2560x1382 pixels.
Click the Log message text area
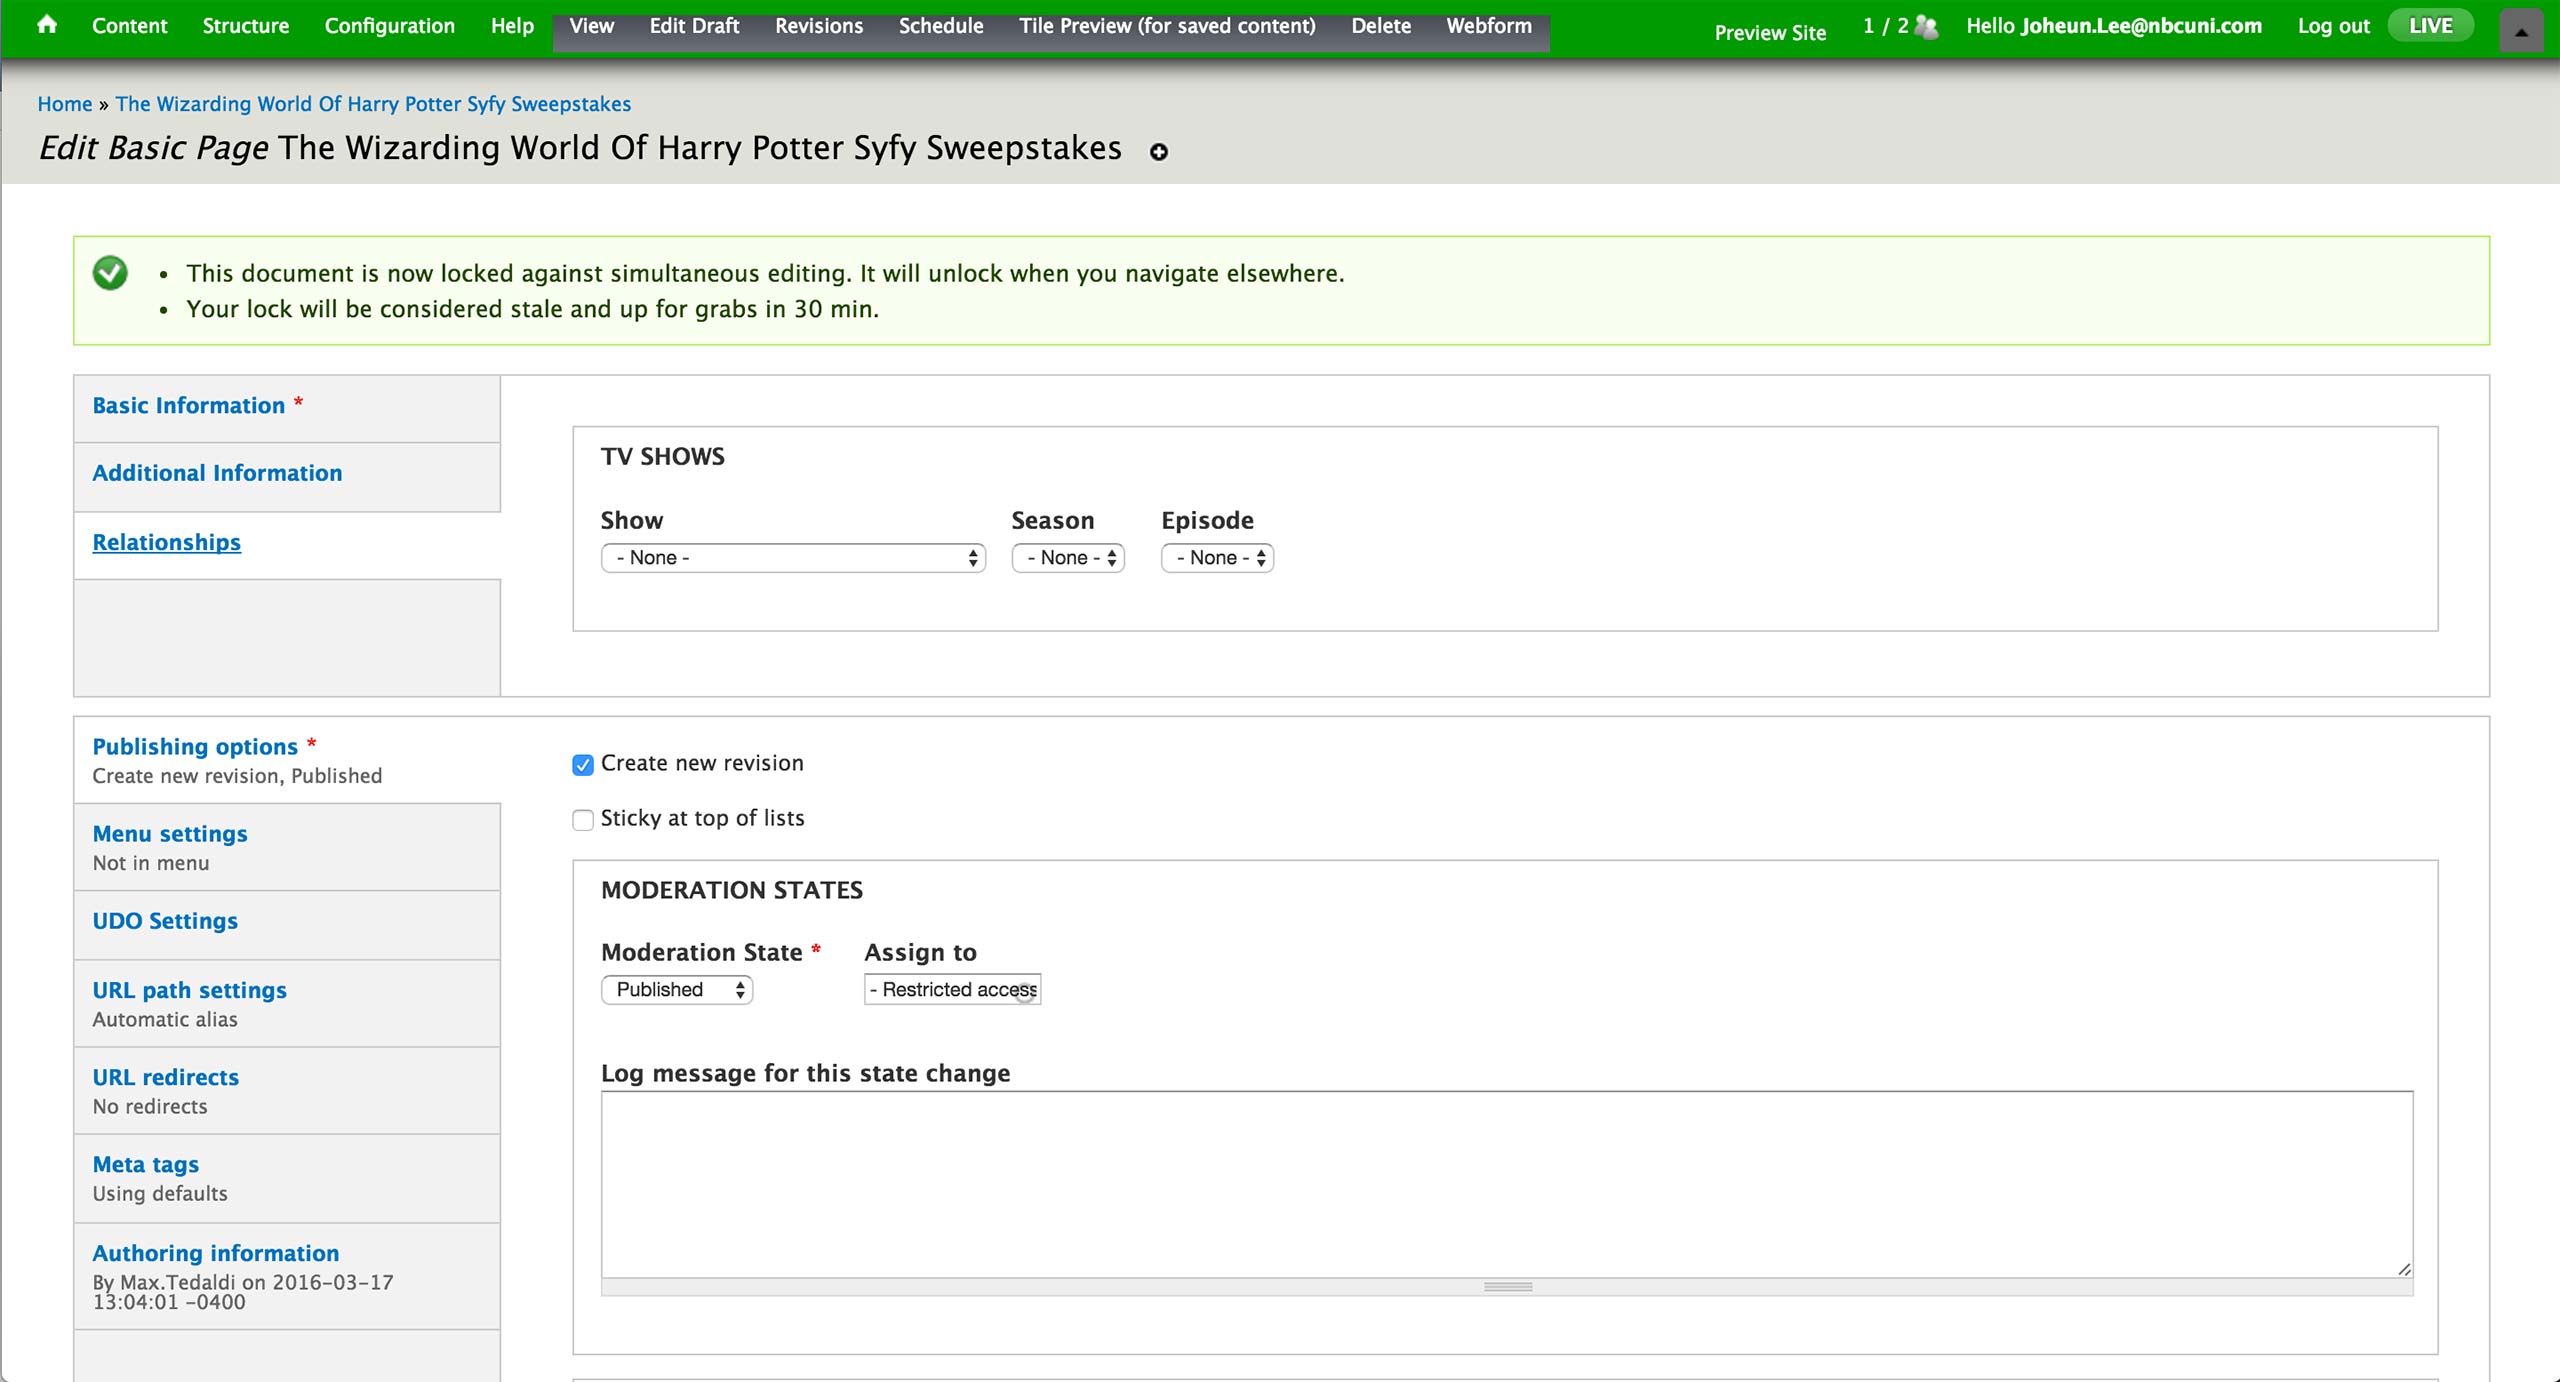tap(1506, 1184)
